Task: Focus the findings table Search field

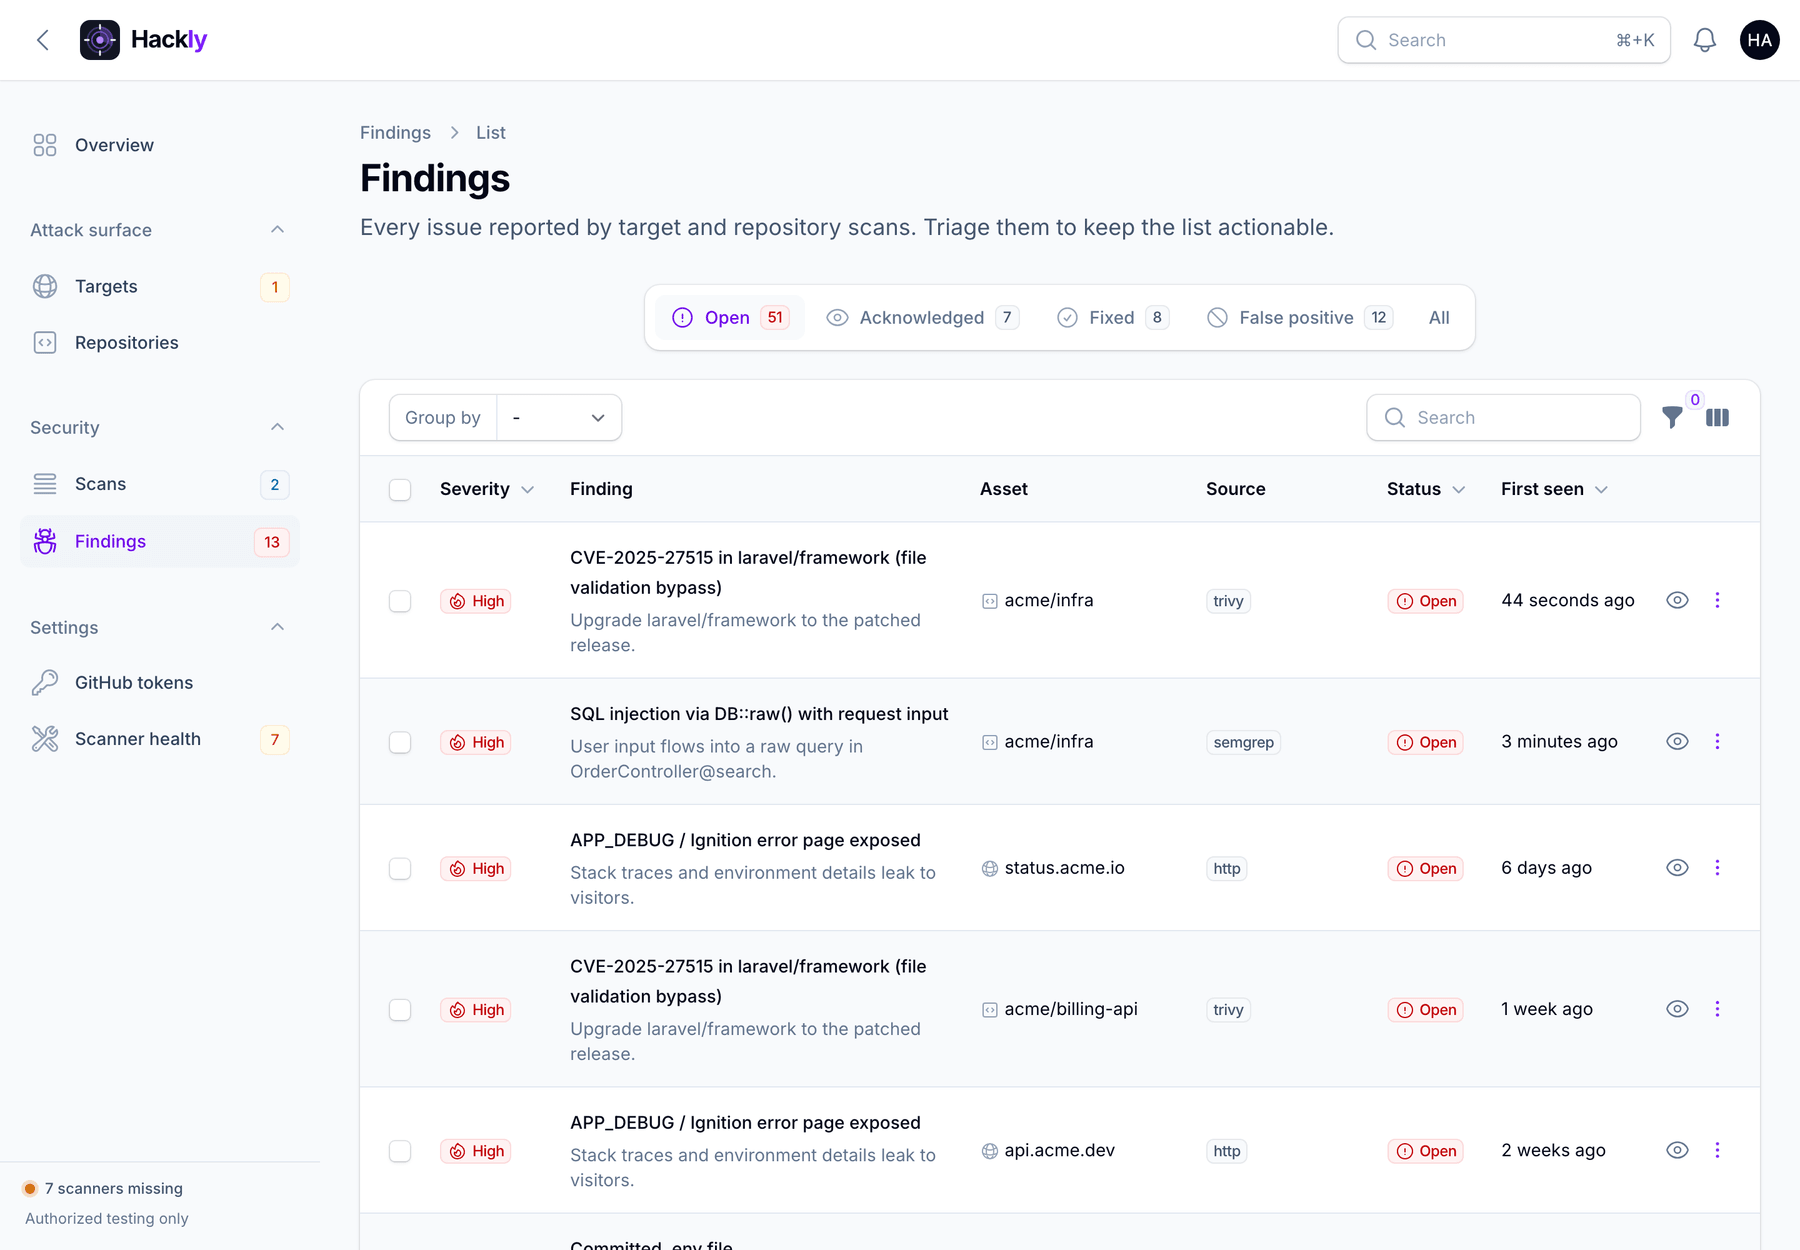Action: pyautogui.click(x=1503, y=417)
